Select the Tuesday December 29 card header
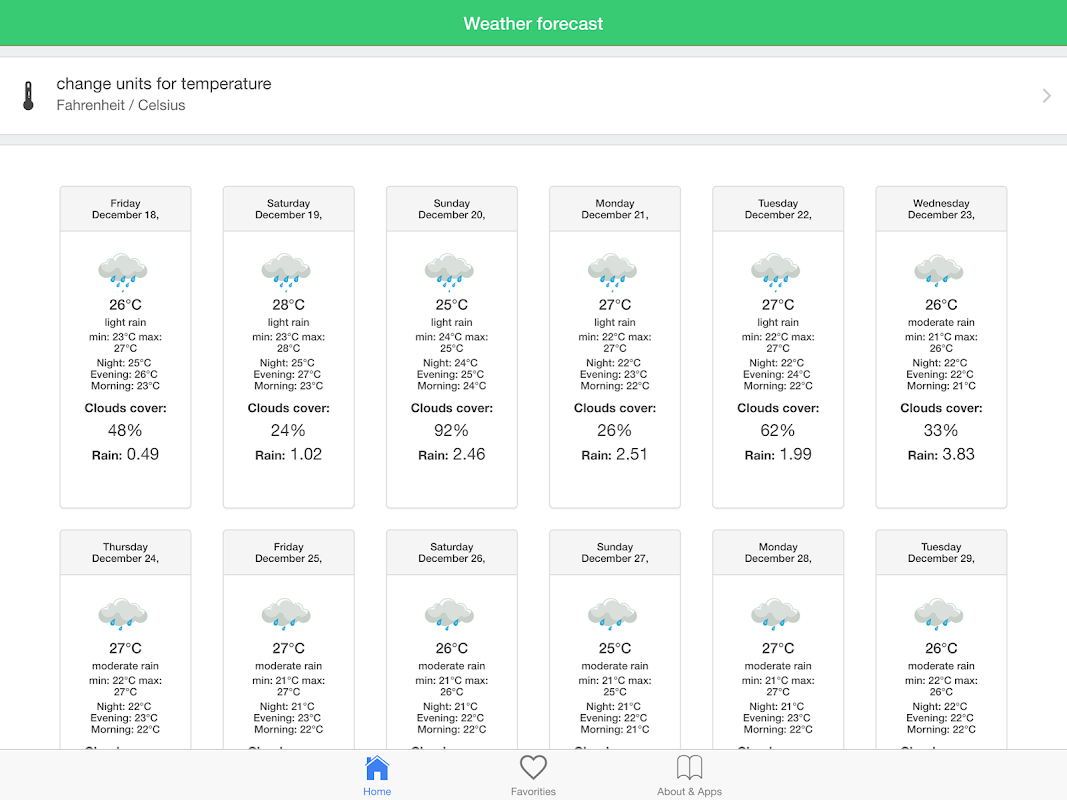1067x800 pixels. (x=941, y=552)
